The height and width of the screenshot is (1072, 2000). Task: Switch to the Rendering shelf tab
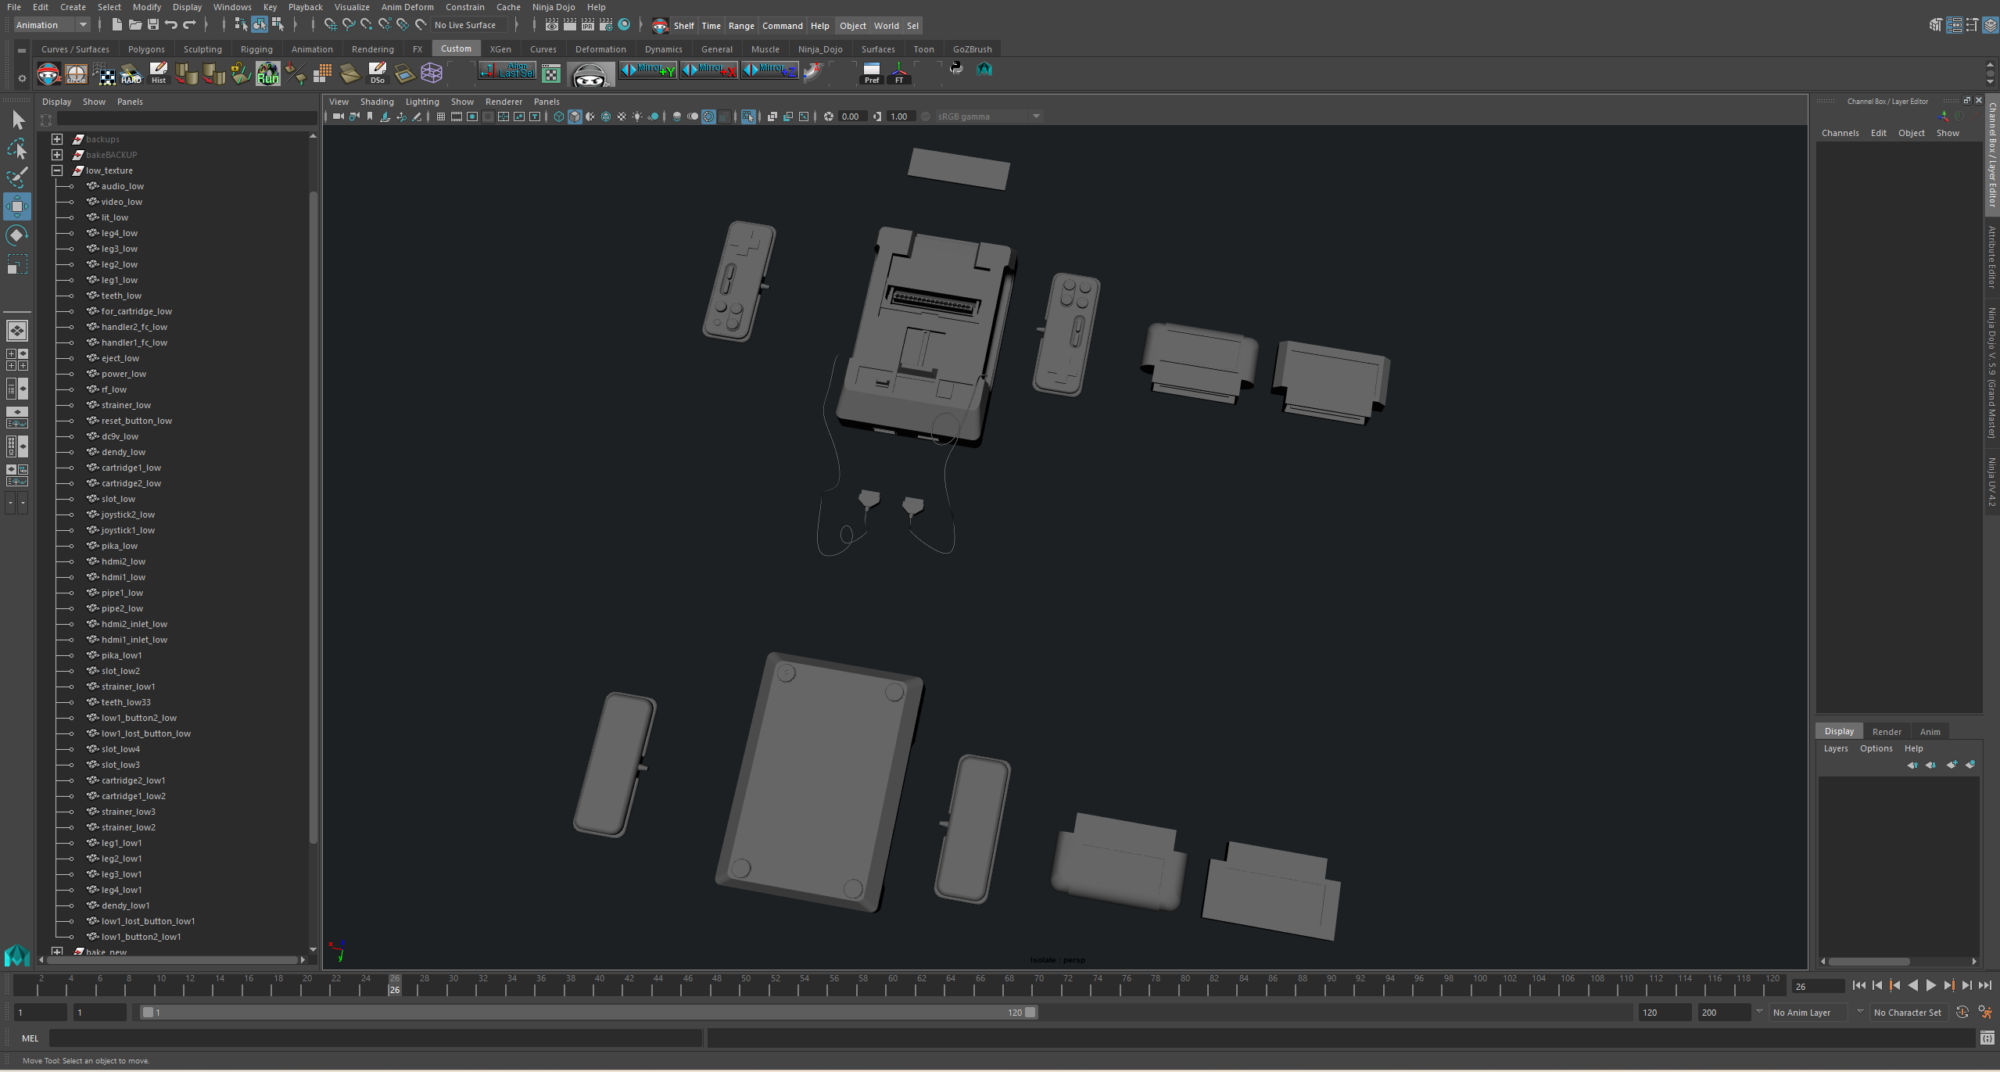(372, 48)
